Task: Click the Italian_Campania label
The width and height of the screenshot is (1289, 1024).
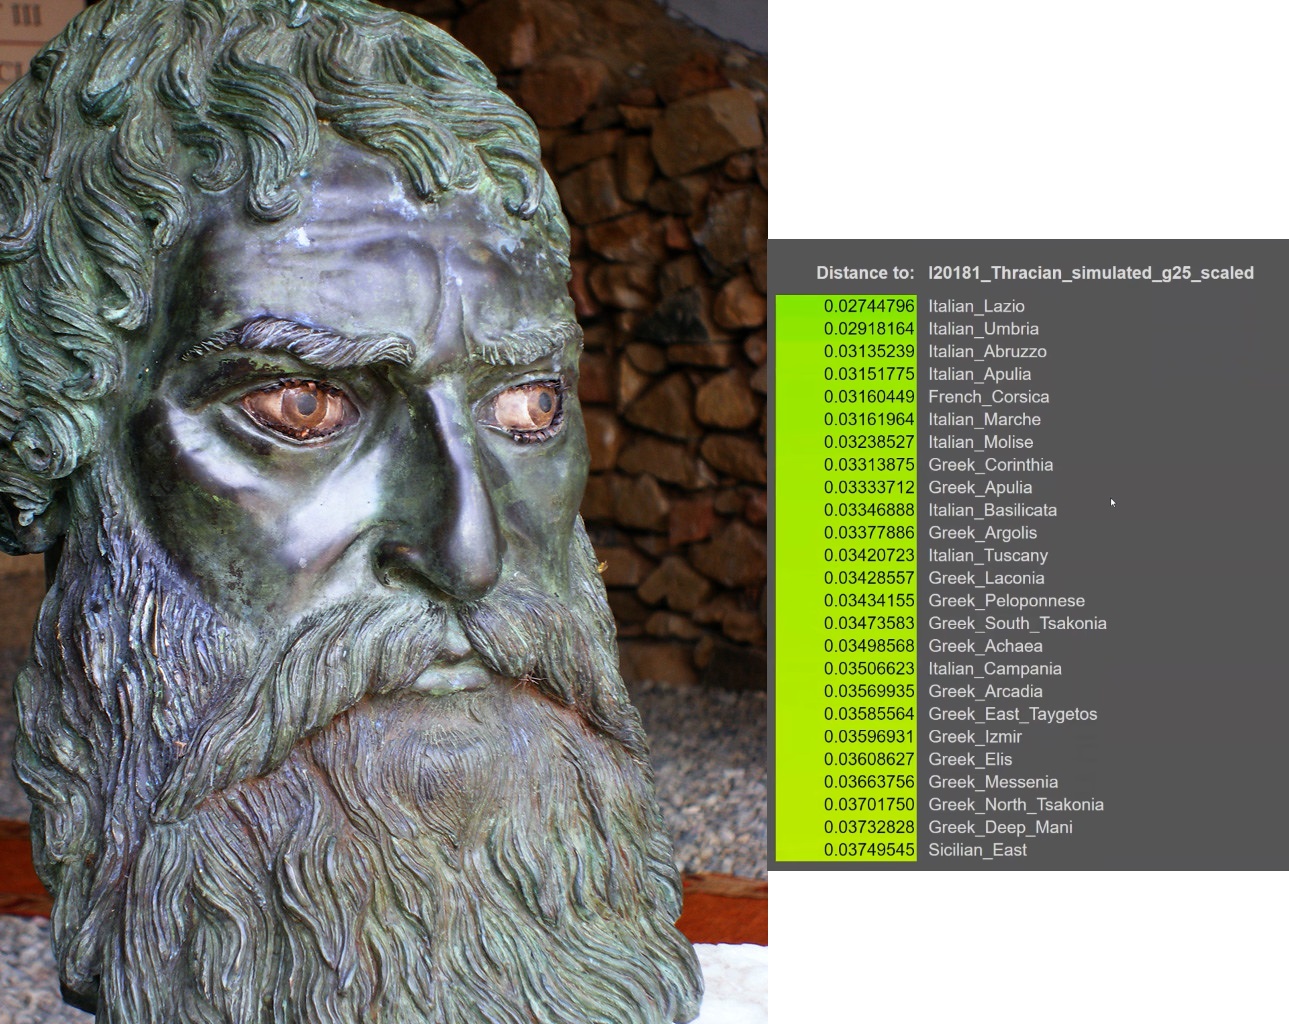Action: (995, 669)
